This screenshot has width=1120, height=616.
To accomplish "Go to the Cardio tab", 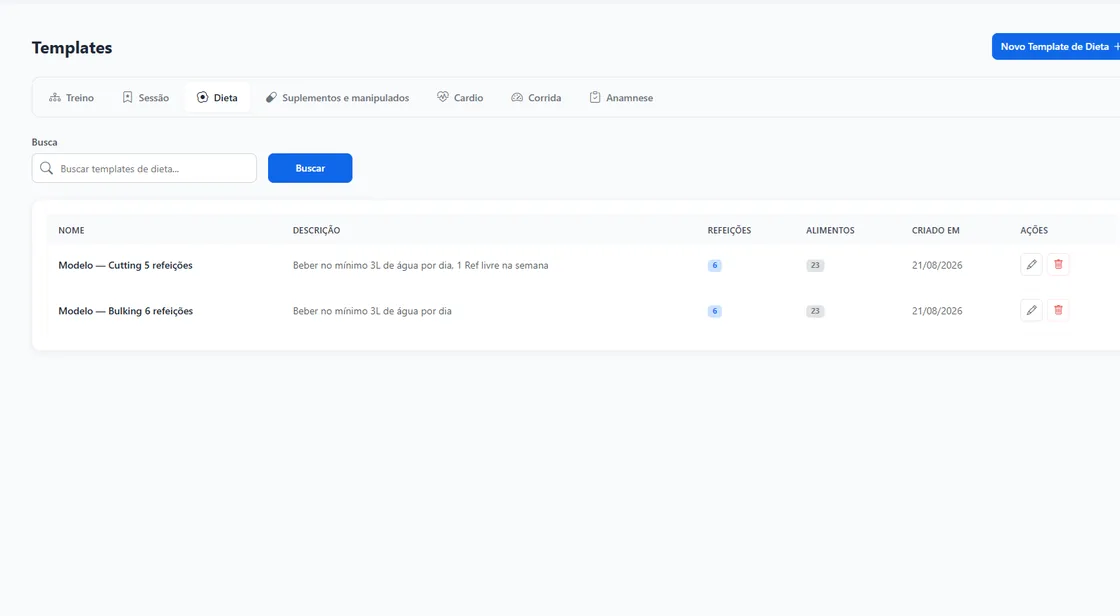I will 460,98.
